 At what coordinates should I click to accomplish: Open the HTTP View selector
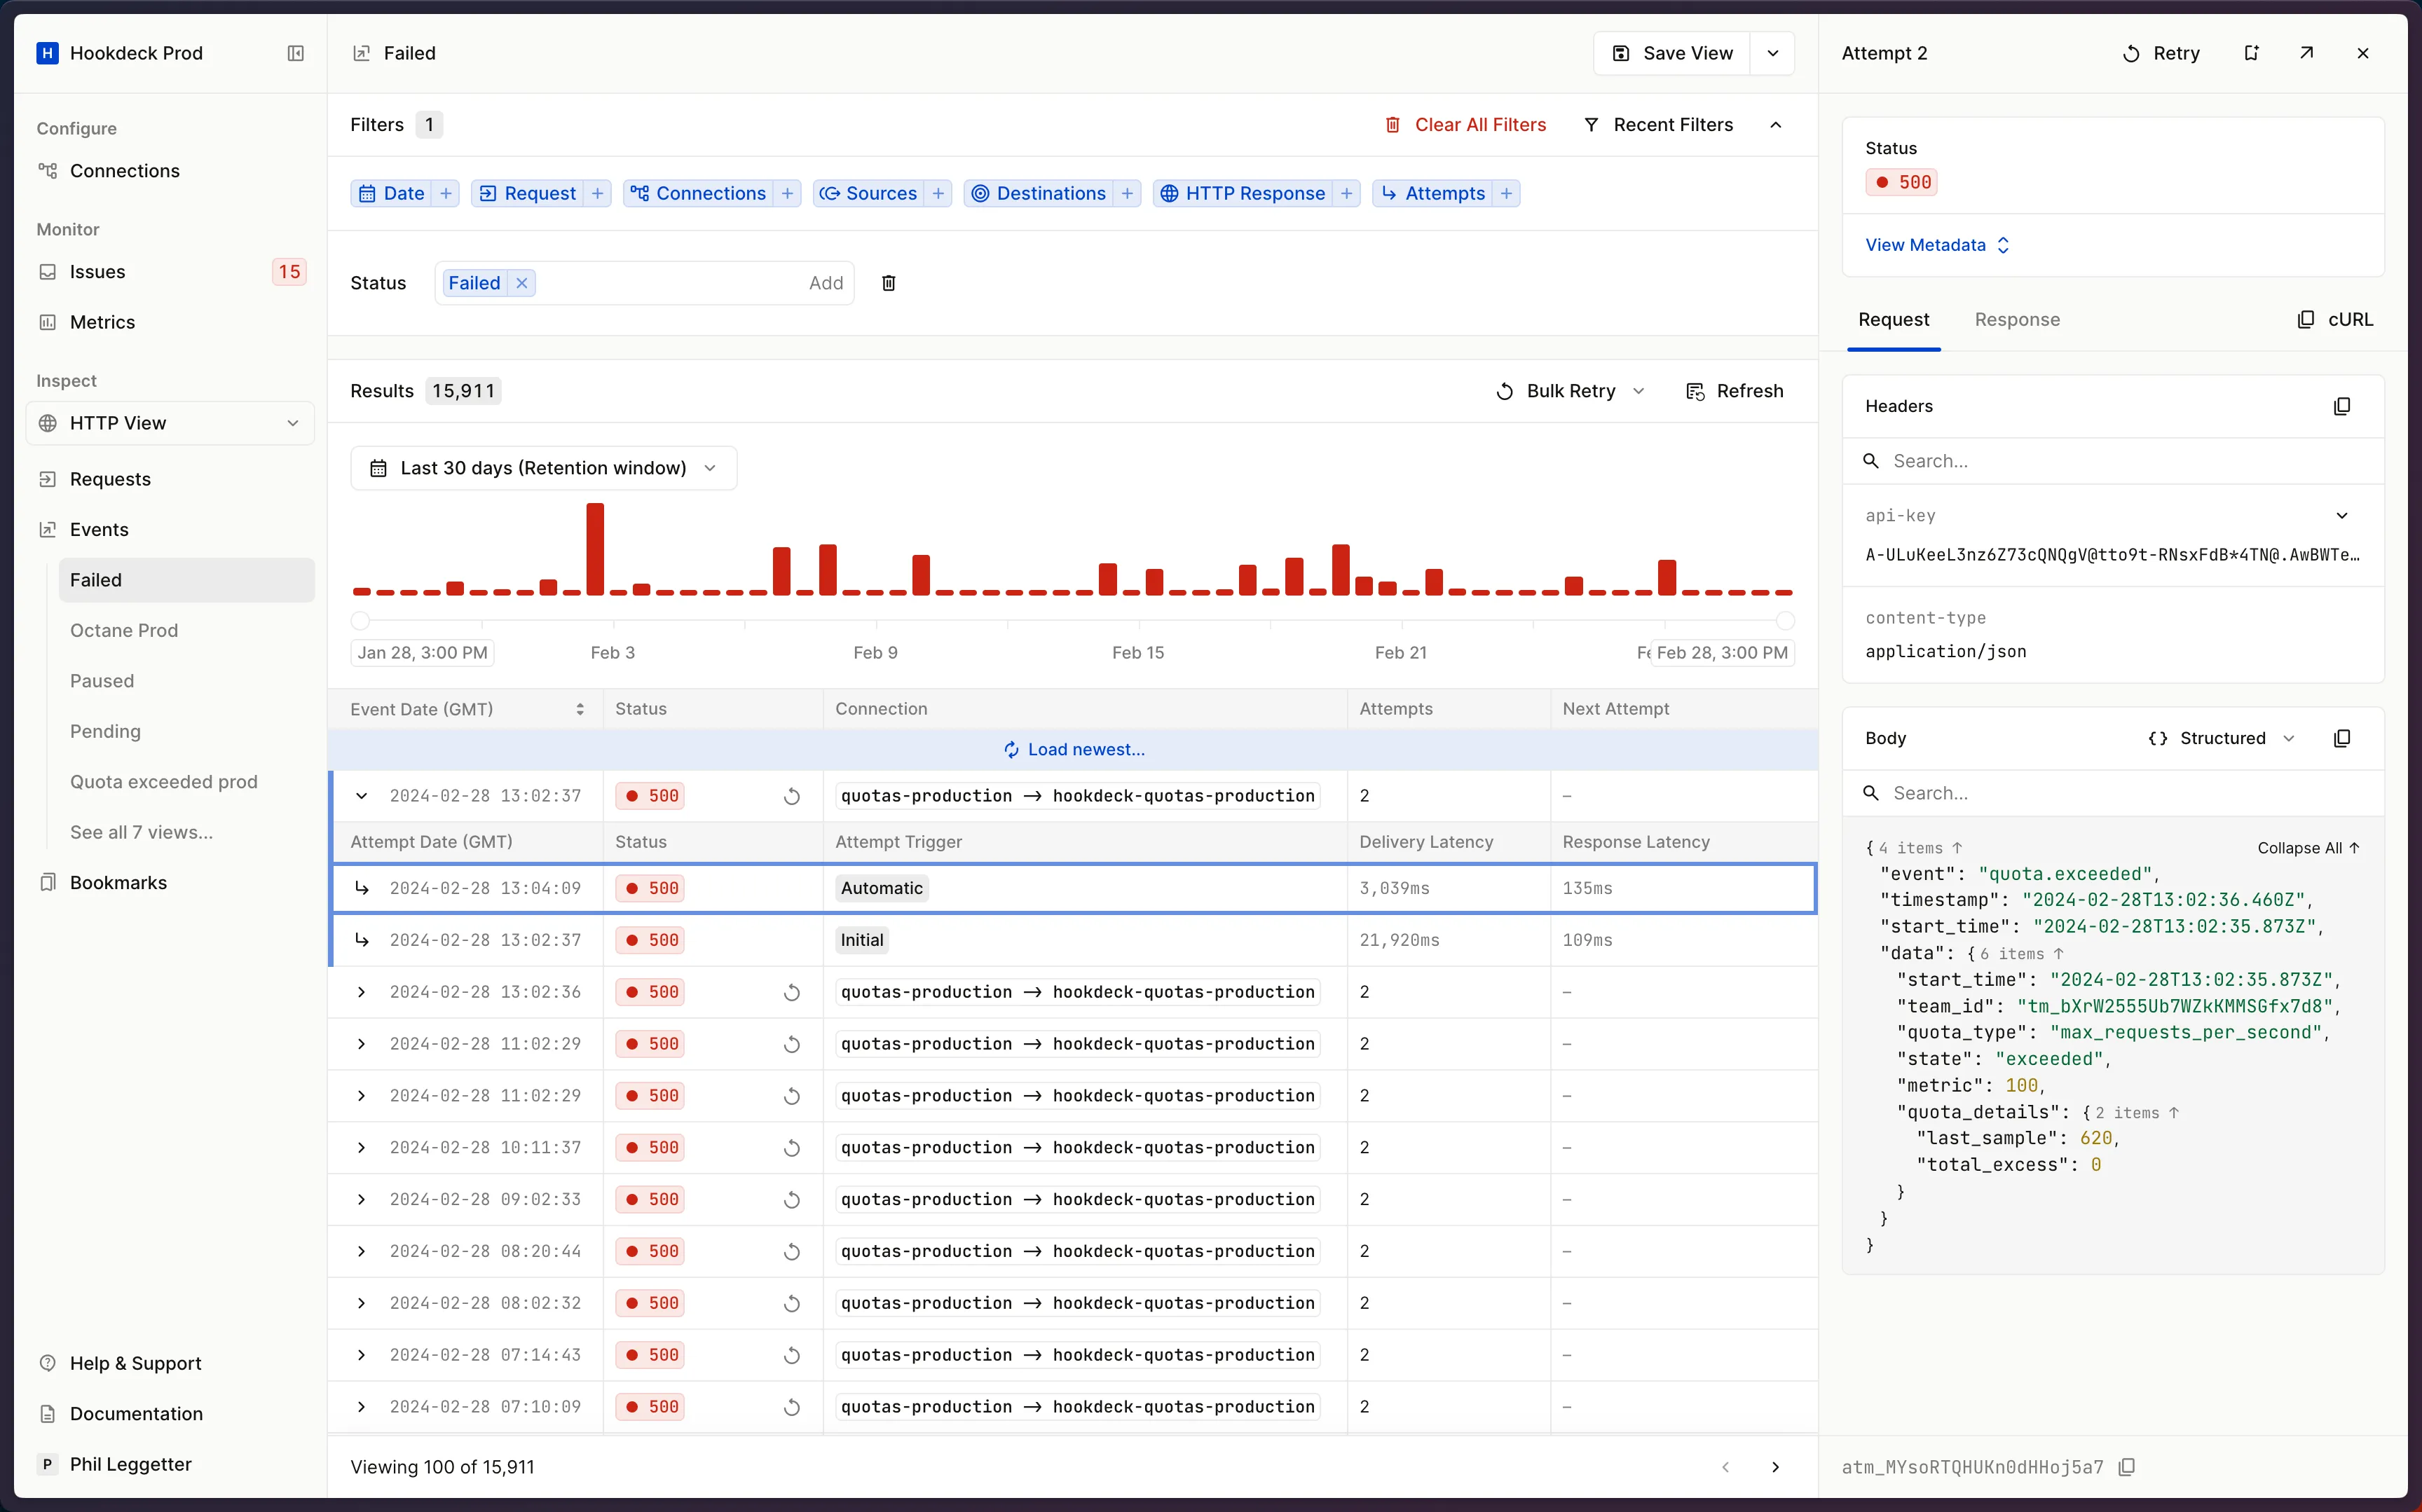[170, 423]
